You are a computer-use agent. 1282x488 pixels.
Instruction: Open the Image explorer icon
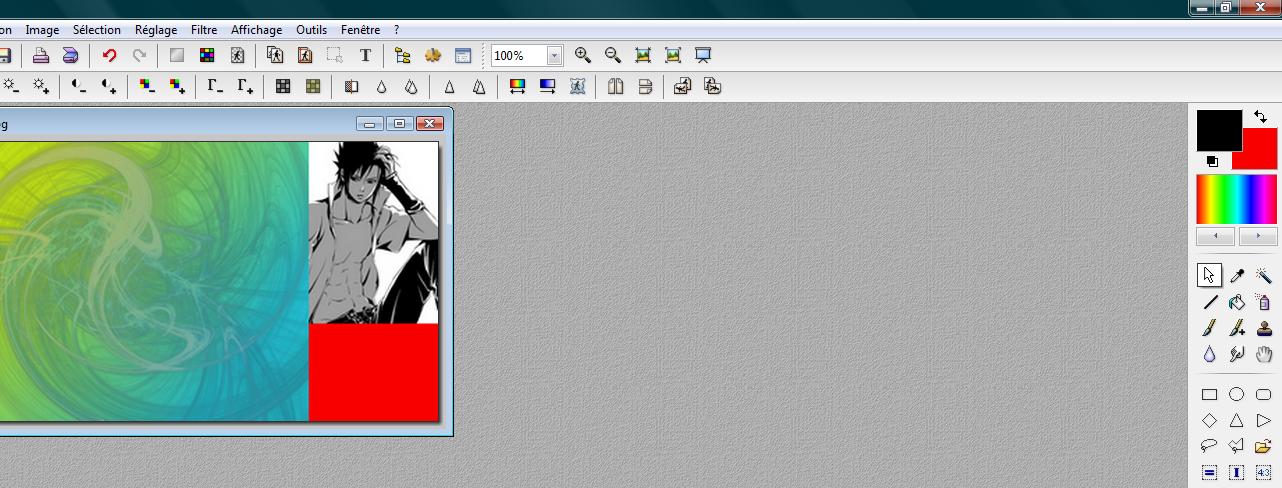point(403,56)
